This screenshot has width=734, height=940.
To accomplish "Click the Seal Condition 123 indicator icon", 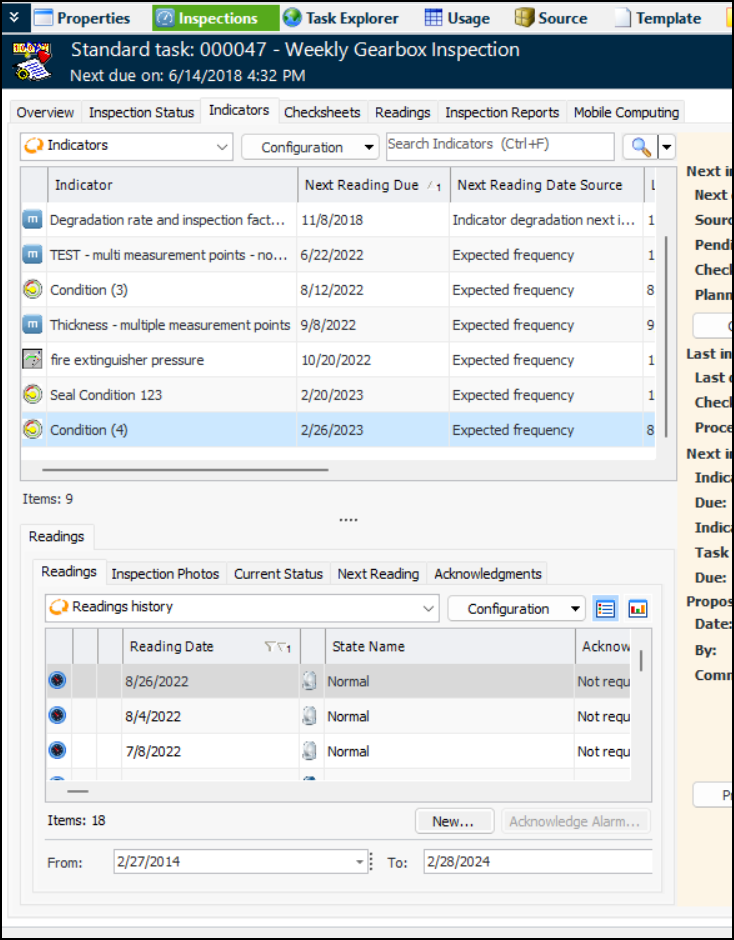I will pyautogui.click(x=32, y=395).
